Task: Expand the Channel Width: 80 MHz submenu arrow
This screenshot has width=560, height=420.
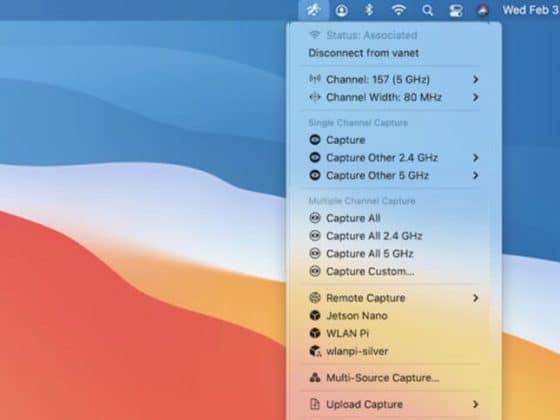Action: pyautogui.click(x=475, y=97)
